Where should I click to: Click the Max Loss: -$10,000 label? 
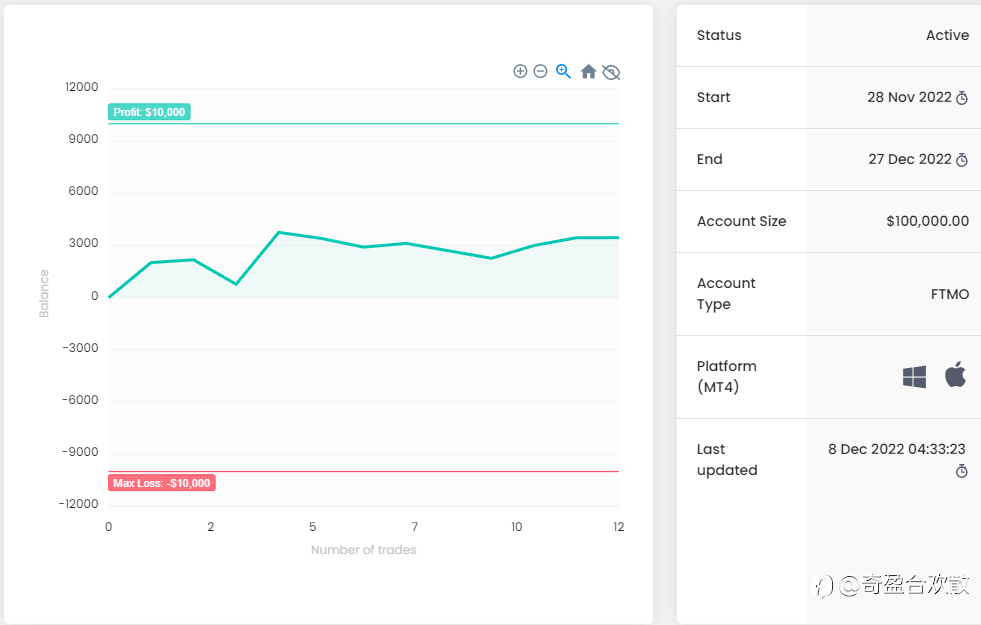pyautogui.click(x=161, y=483)
